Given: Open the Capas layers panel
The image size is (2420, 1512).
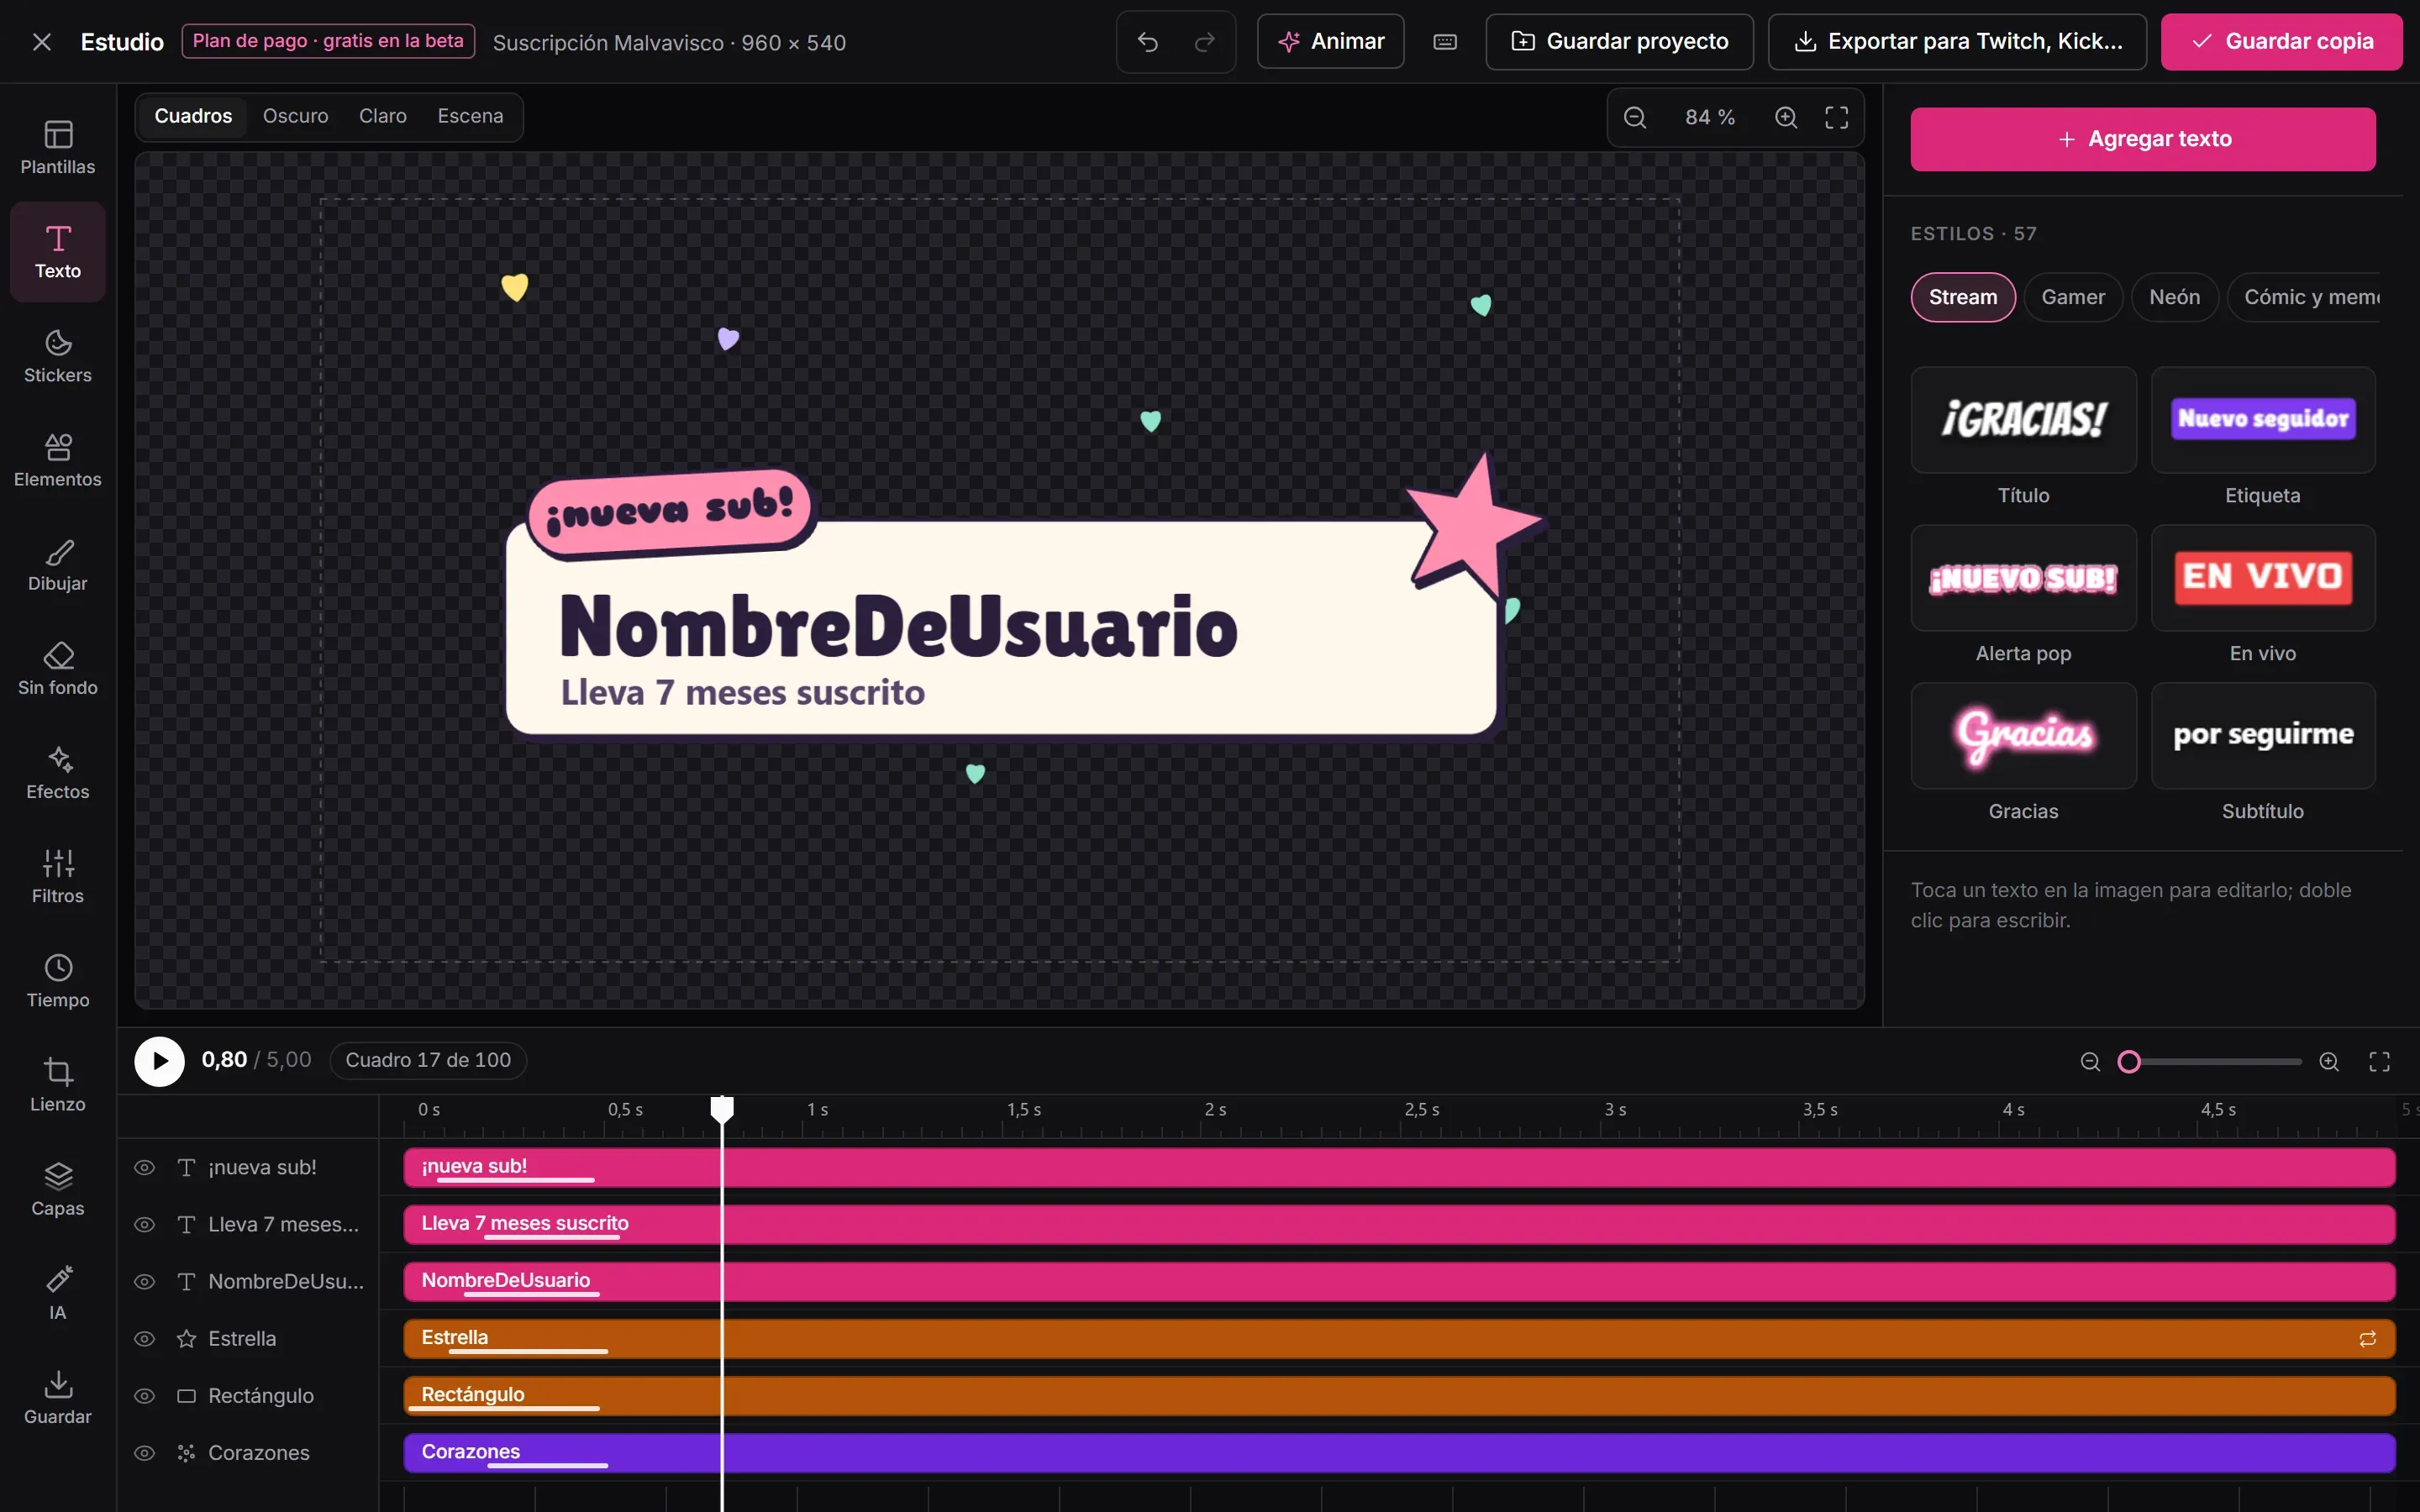Looking at the screenshot, I should 58,1189.
